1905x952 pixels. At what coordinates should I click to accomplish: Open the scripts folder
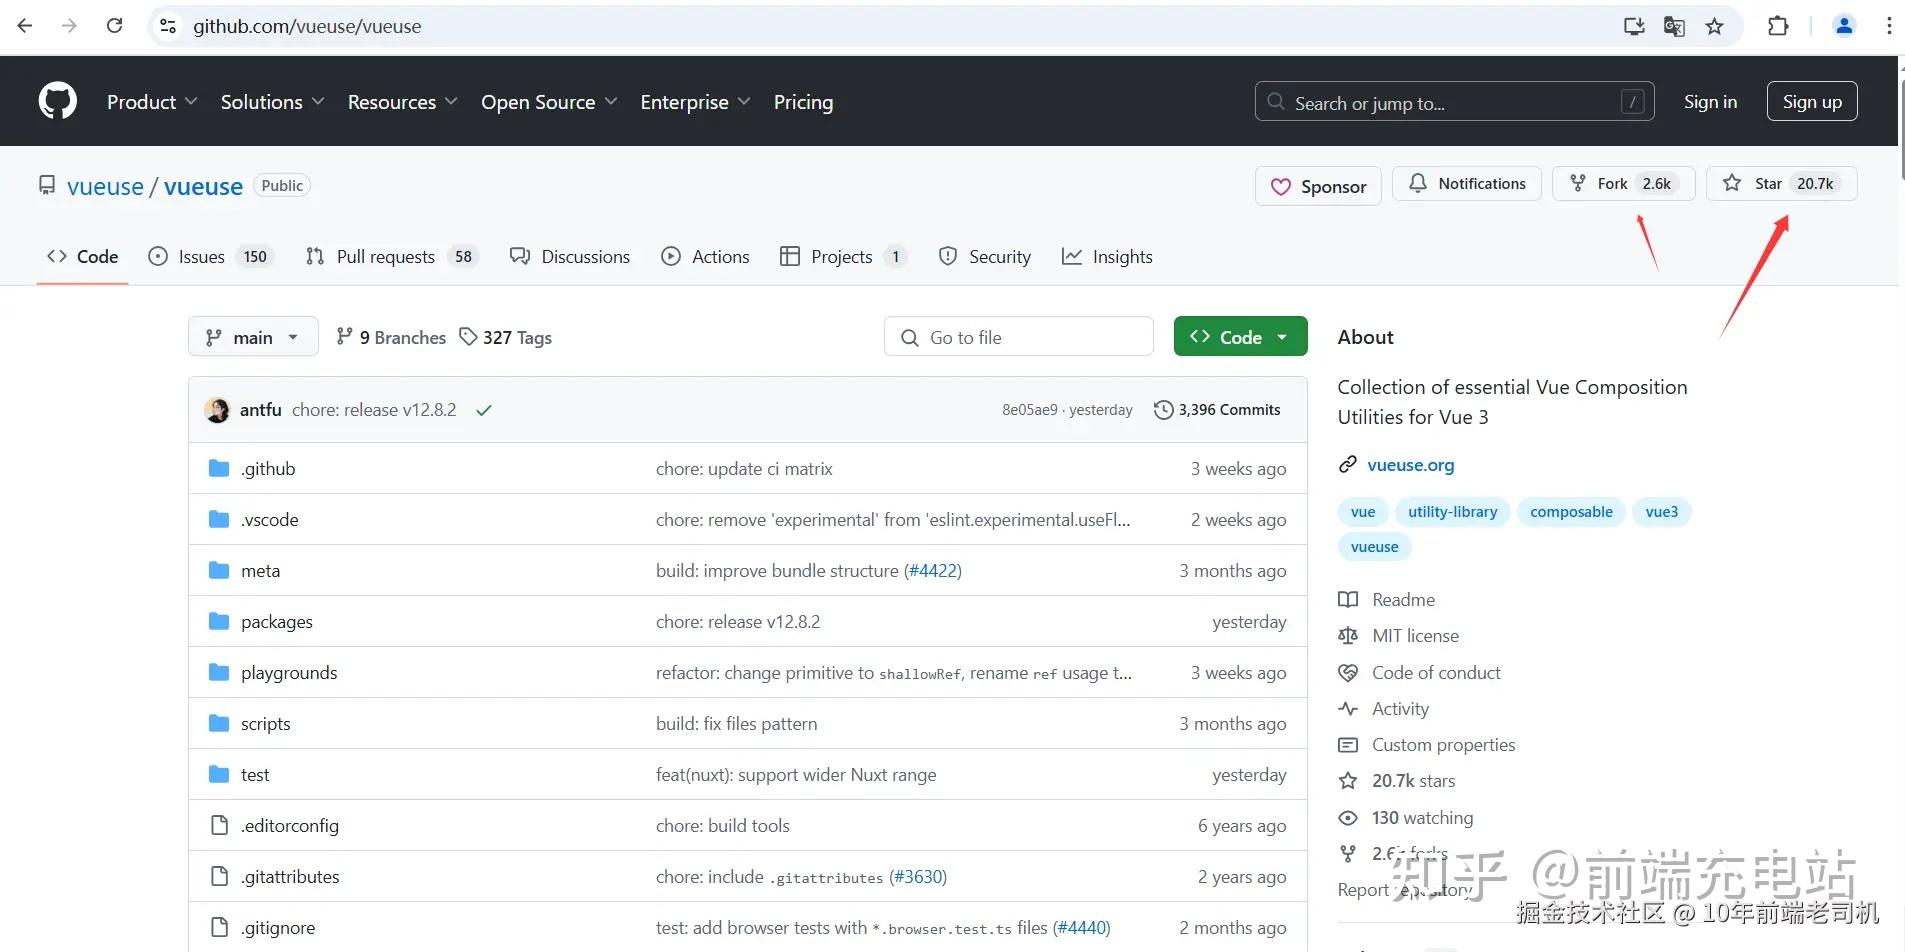tap(265, 724)
